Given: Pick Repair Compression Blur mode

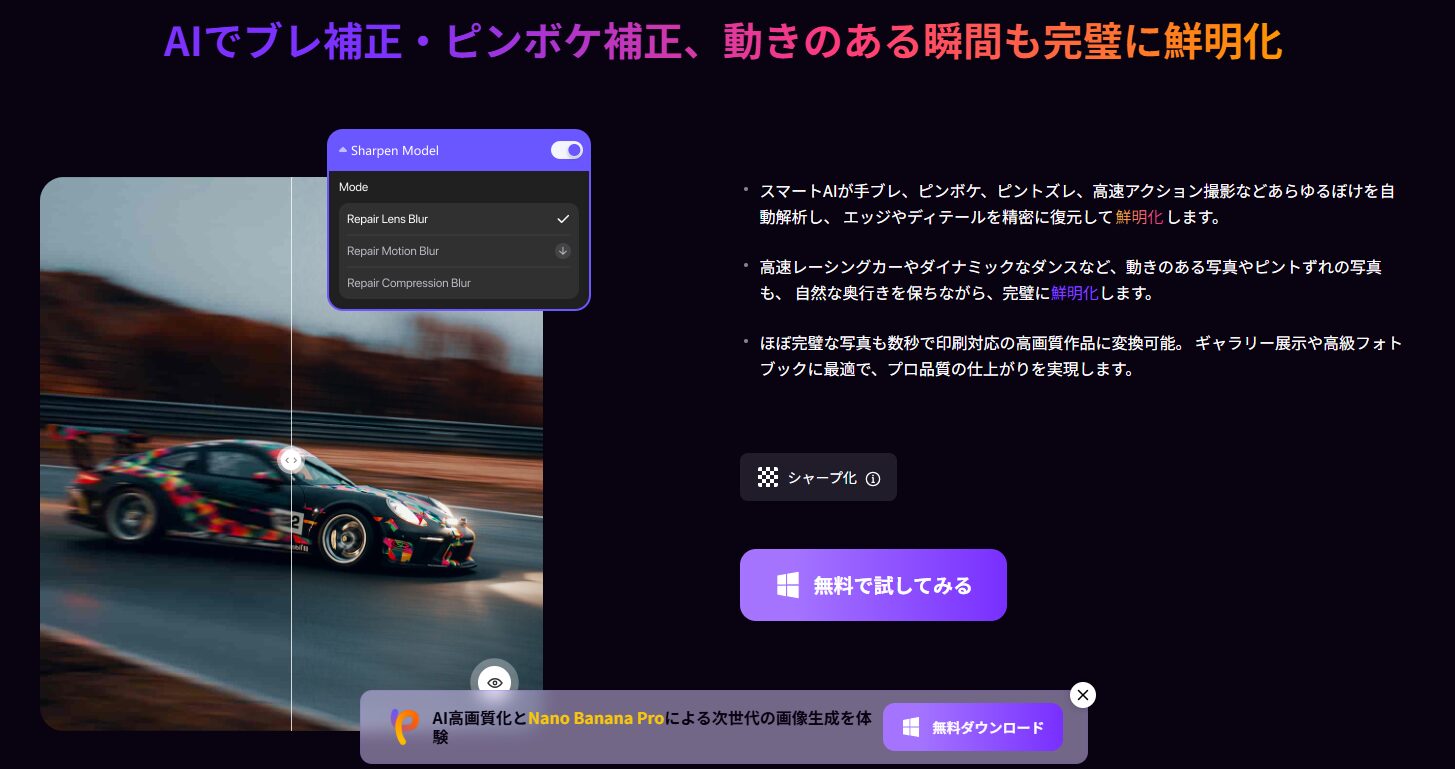Looking at the screenshot, I should coord(408,283).
